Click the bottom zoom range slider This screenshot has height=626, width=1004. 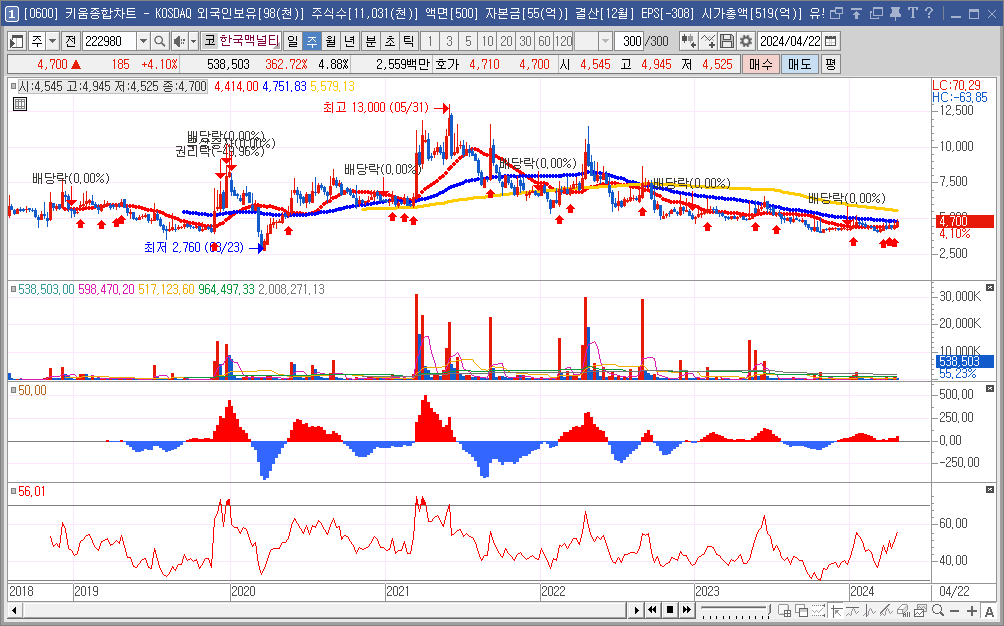(x=734, y=609)
